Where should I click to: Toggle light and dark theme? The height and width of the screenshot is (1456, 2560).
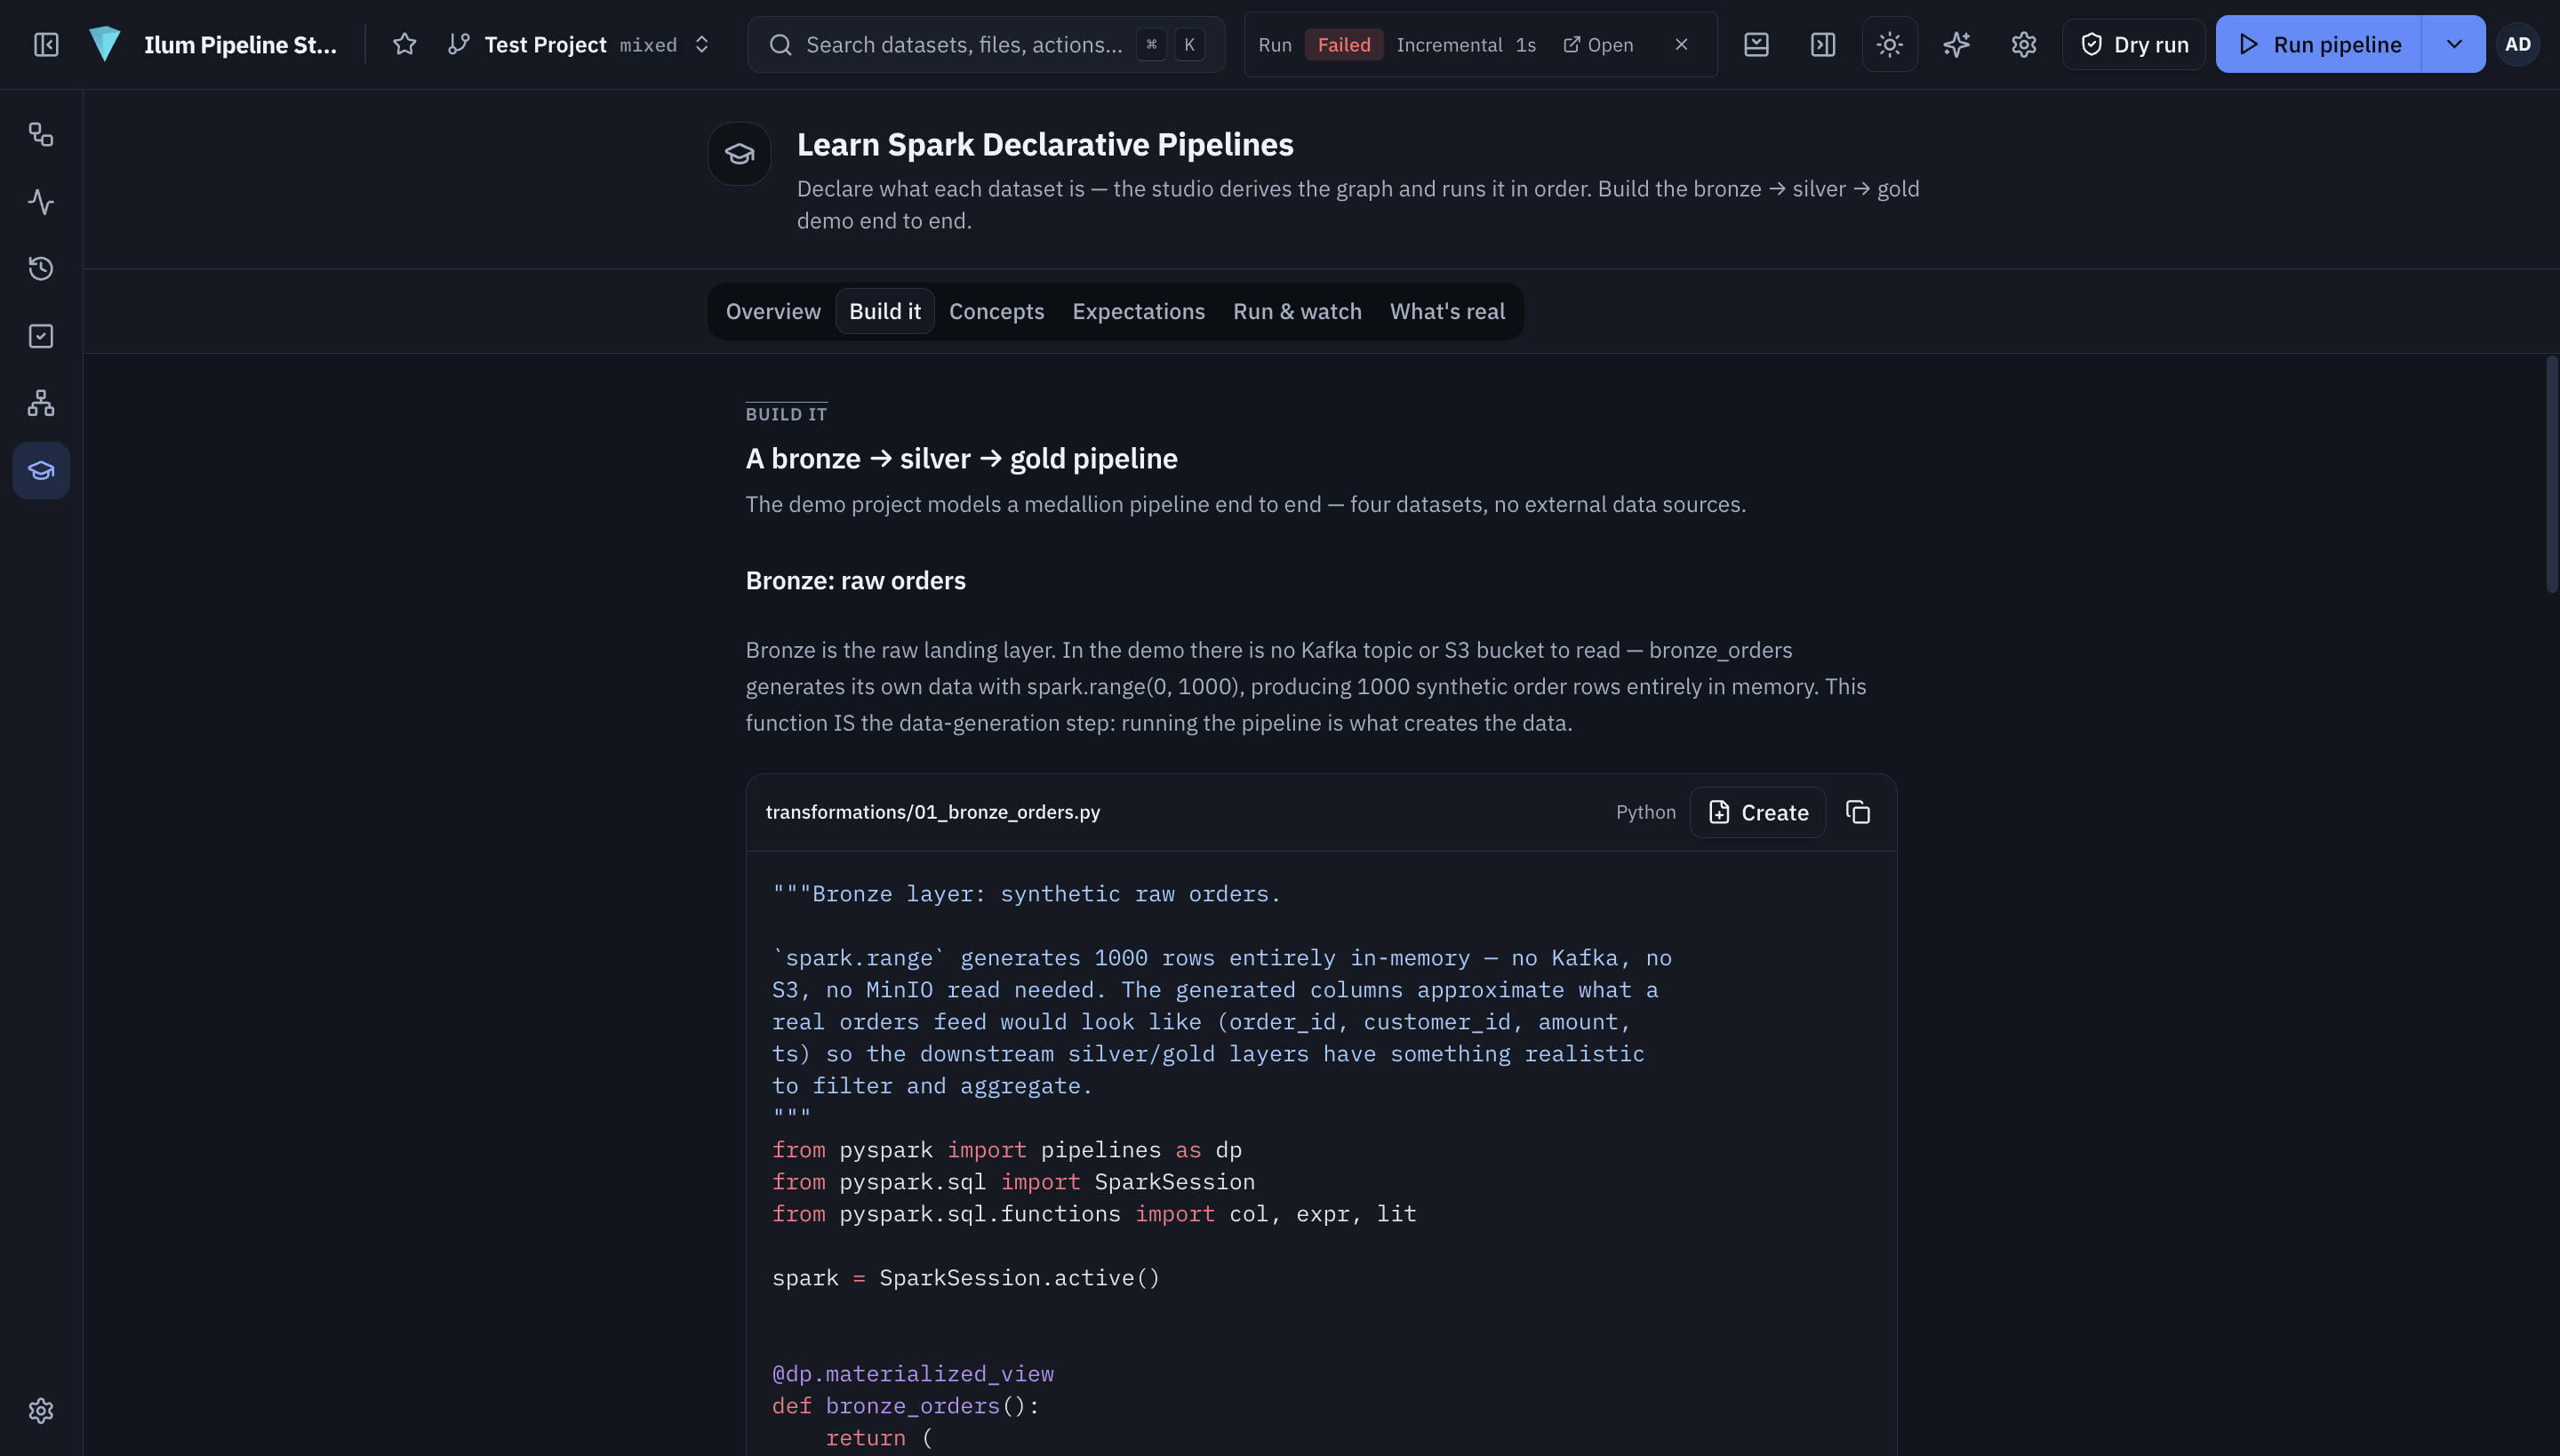1890,45
